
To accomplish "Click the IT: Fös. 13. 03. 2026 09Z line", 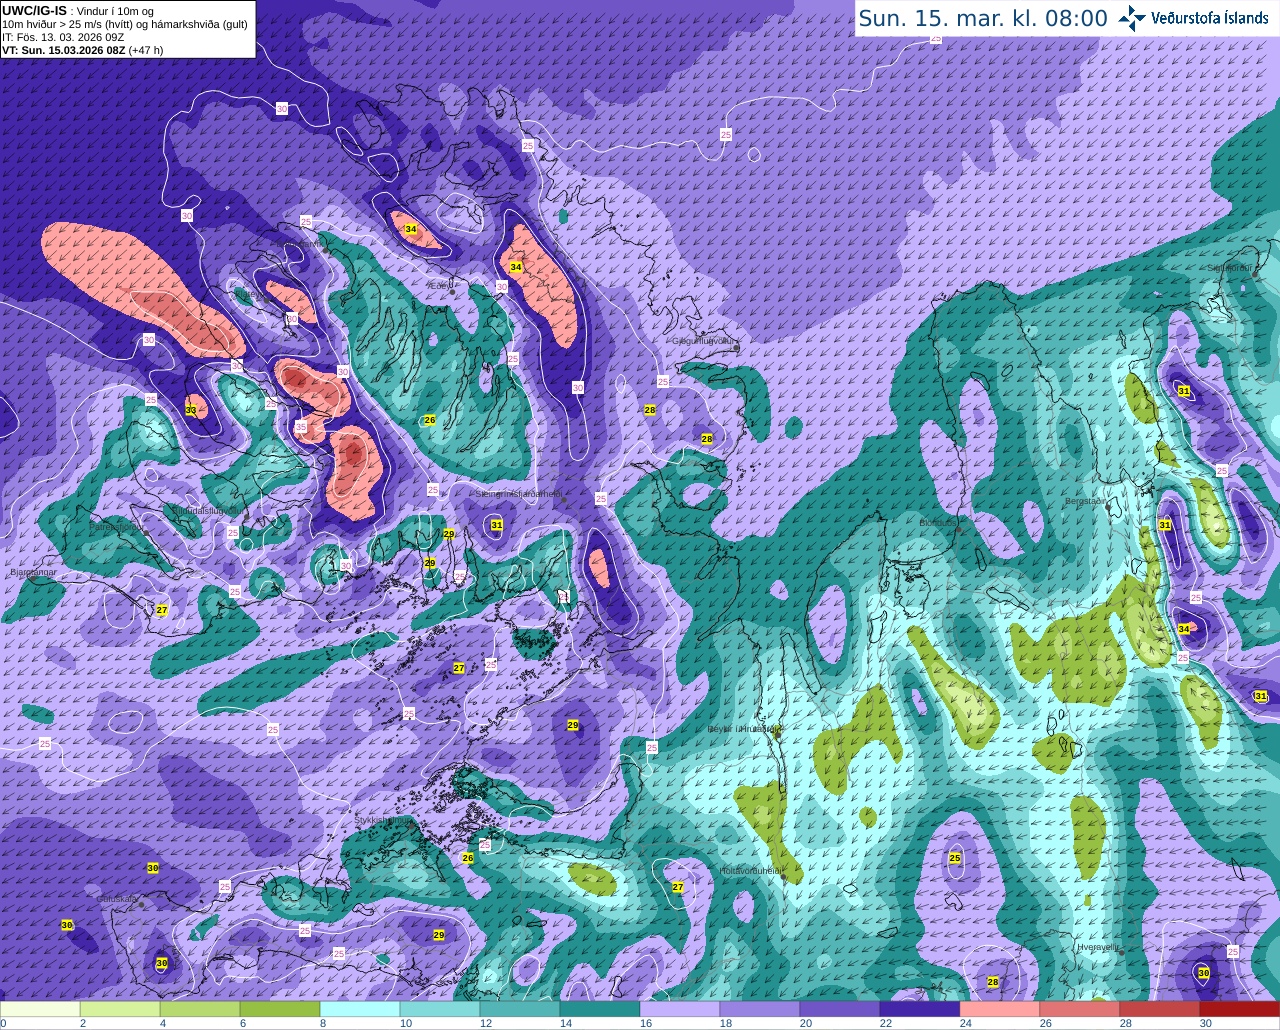I will point(63,37).
